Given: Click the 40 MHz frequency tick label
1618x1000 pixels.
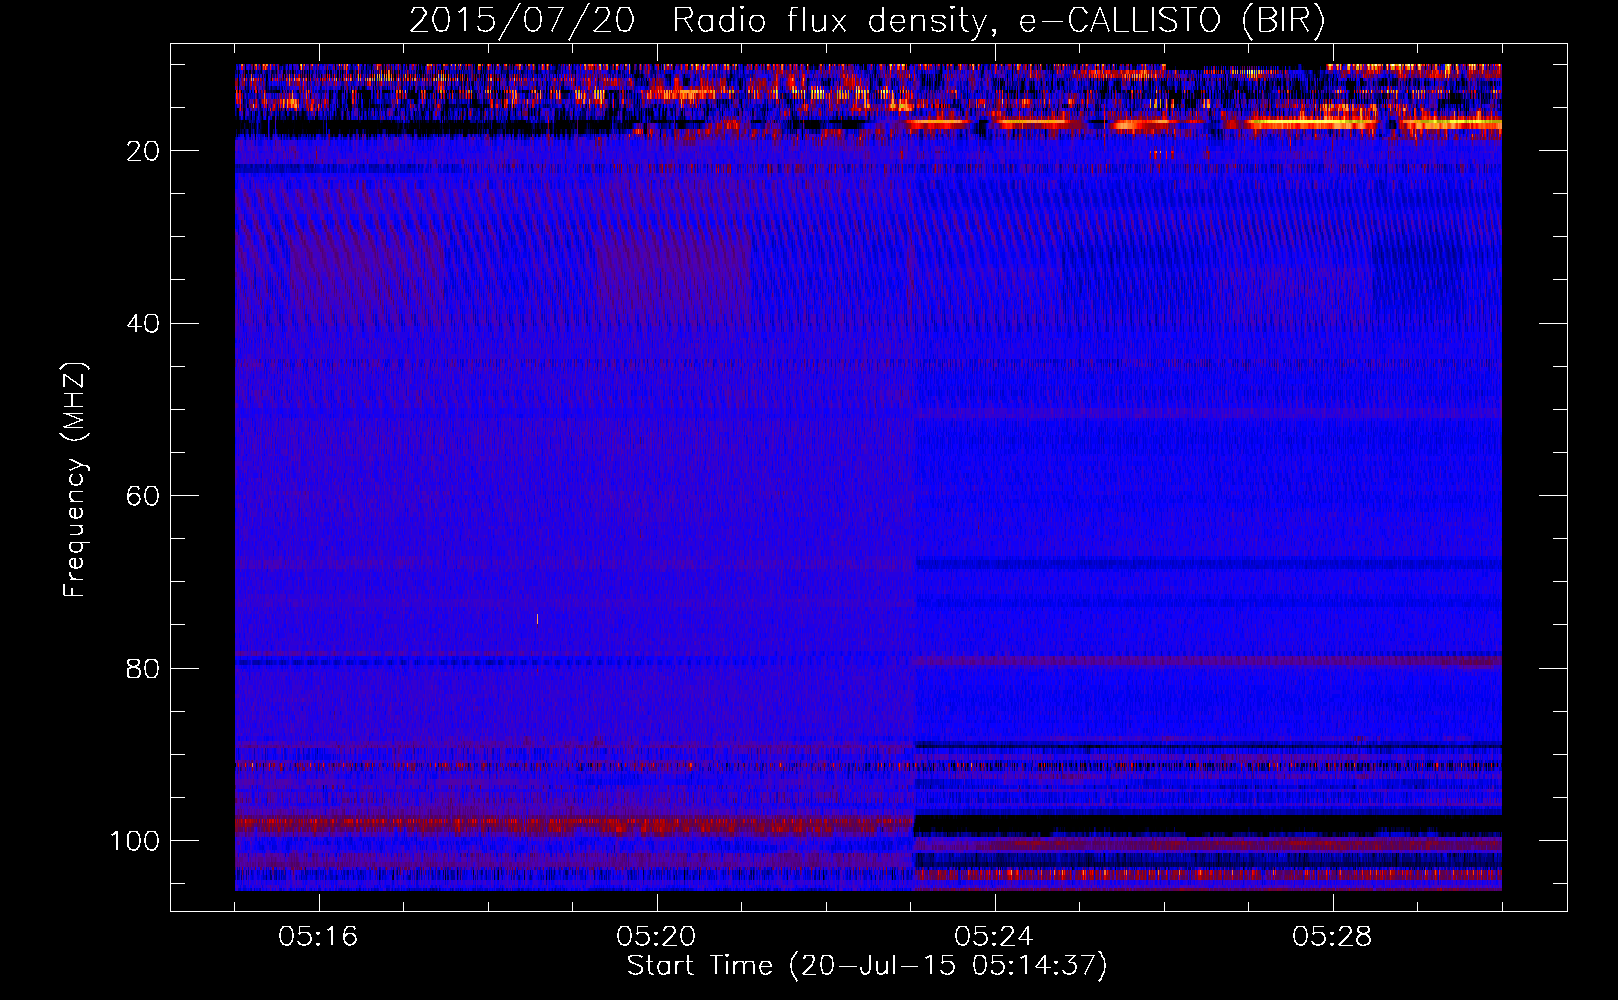Looking at the screenshot, I should 144,324.
